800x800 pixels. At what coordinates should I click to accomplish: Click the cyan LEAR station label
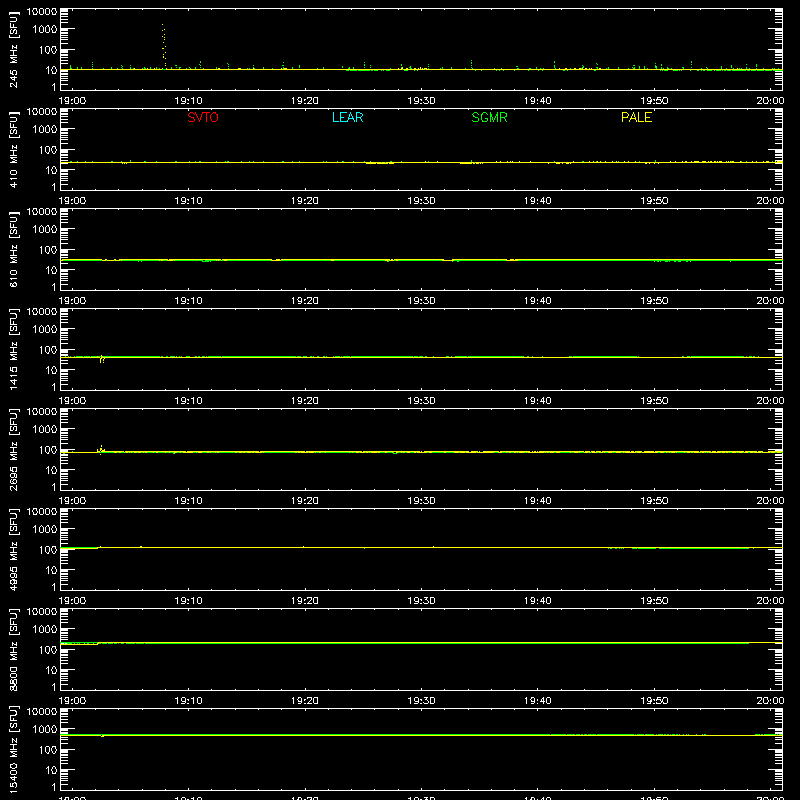pos(347,117)
